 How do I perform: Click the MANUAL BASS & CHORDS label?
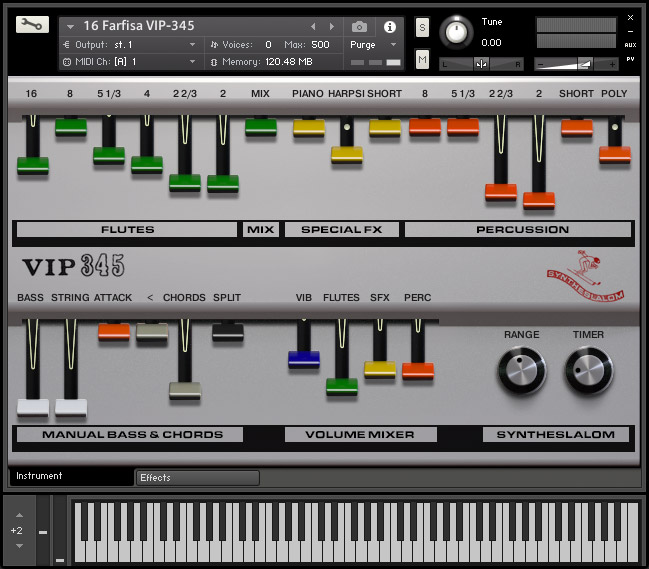[x=130, y=435]
